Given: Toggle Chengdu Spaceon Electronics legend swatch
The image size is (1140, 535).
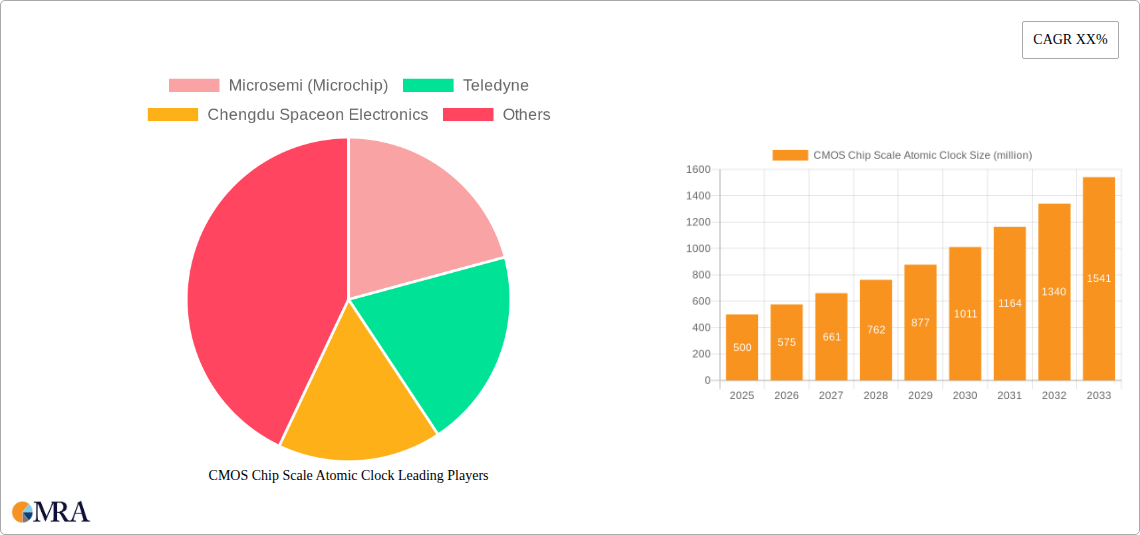Looking at the screenshot, I should pos(173,115).
